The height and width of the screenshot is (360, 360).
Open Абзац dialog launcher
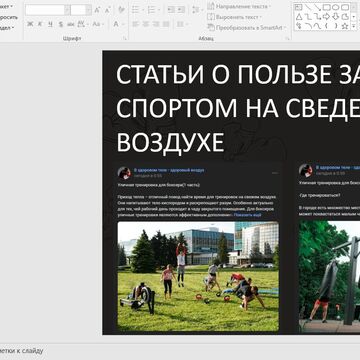[x=287, y=39]
